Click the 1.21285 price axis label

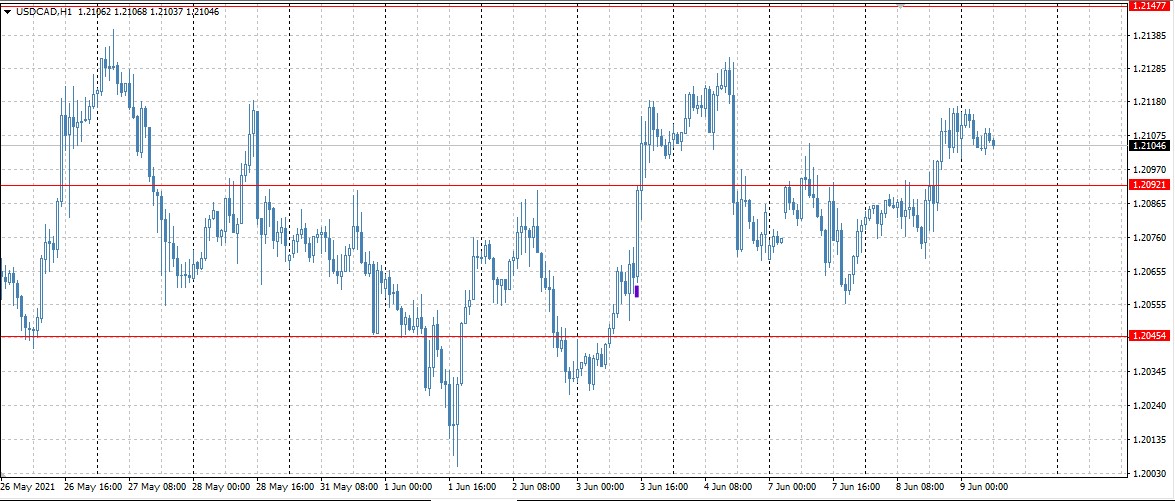tap(1149, 69)
